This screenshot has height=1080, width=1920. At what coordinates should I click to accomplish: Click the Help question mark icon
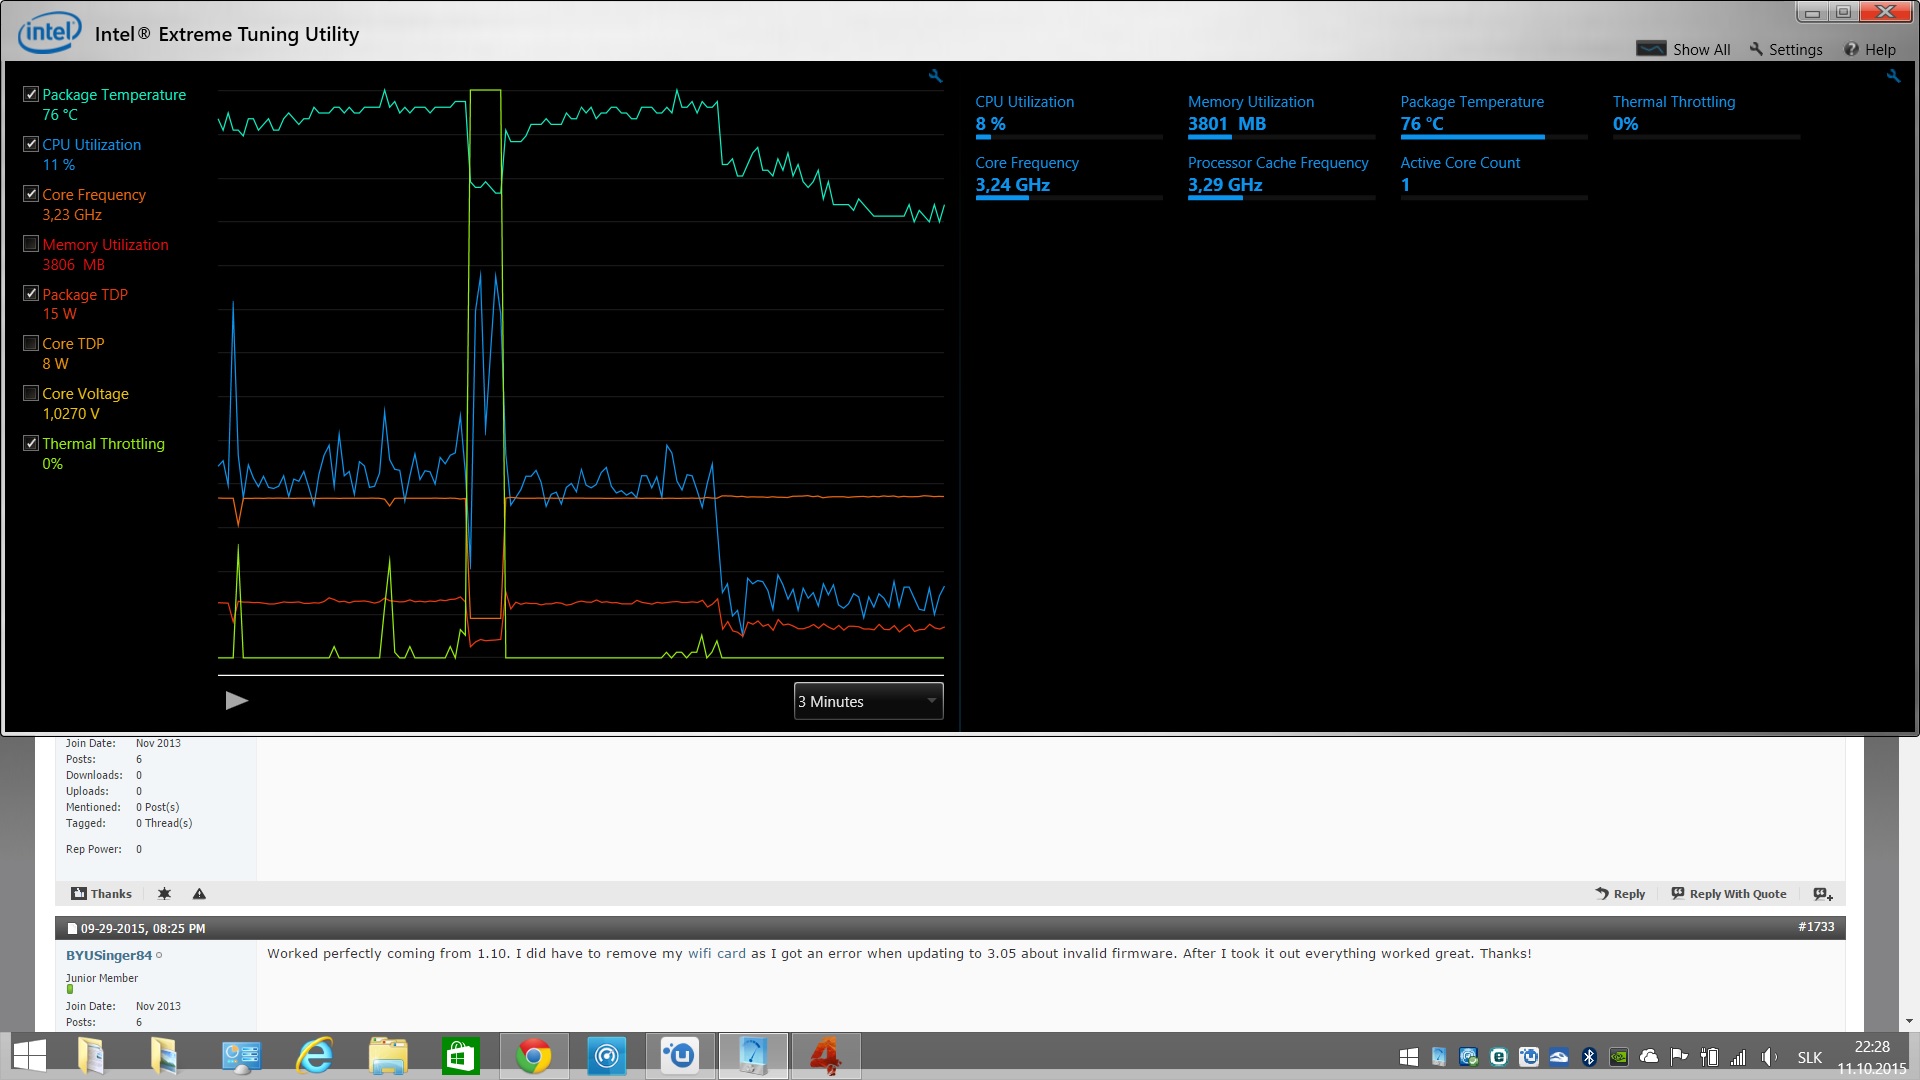click(1851, 49)
